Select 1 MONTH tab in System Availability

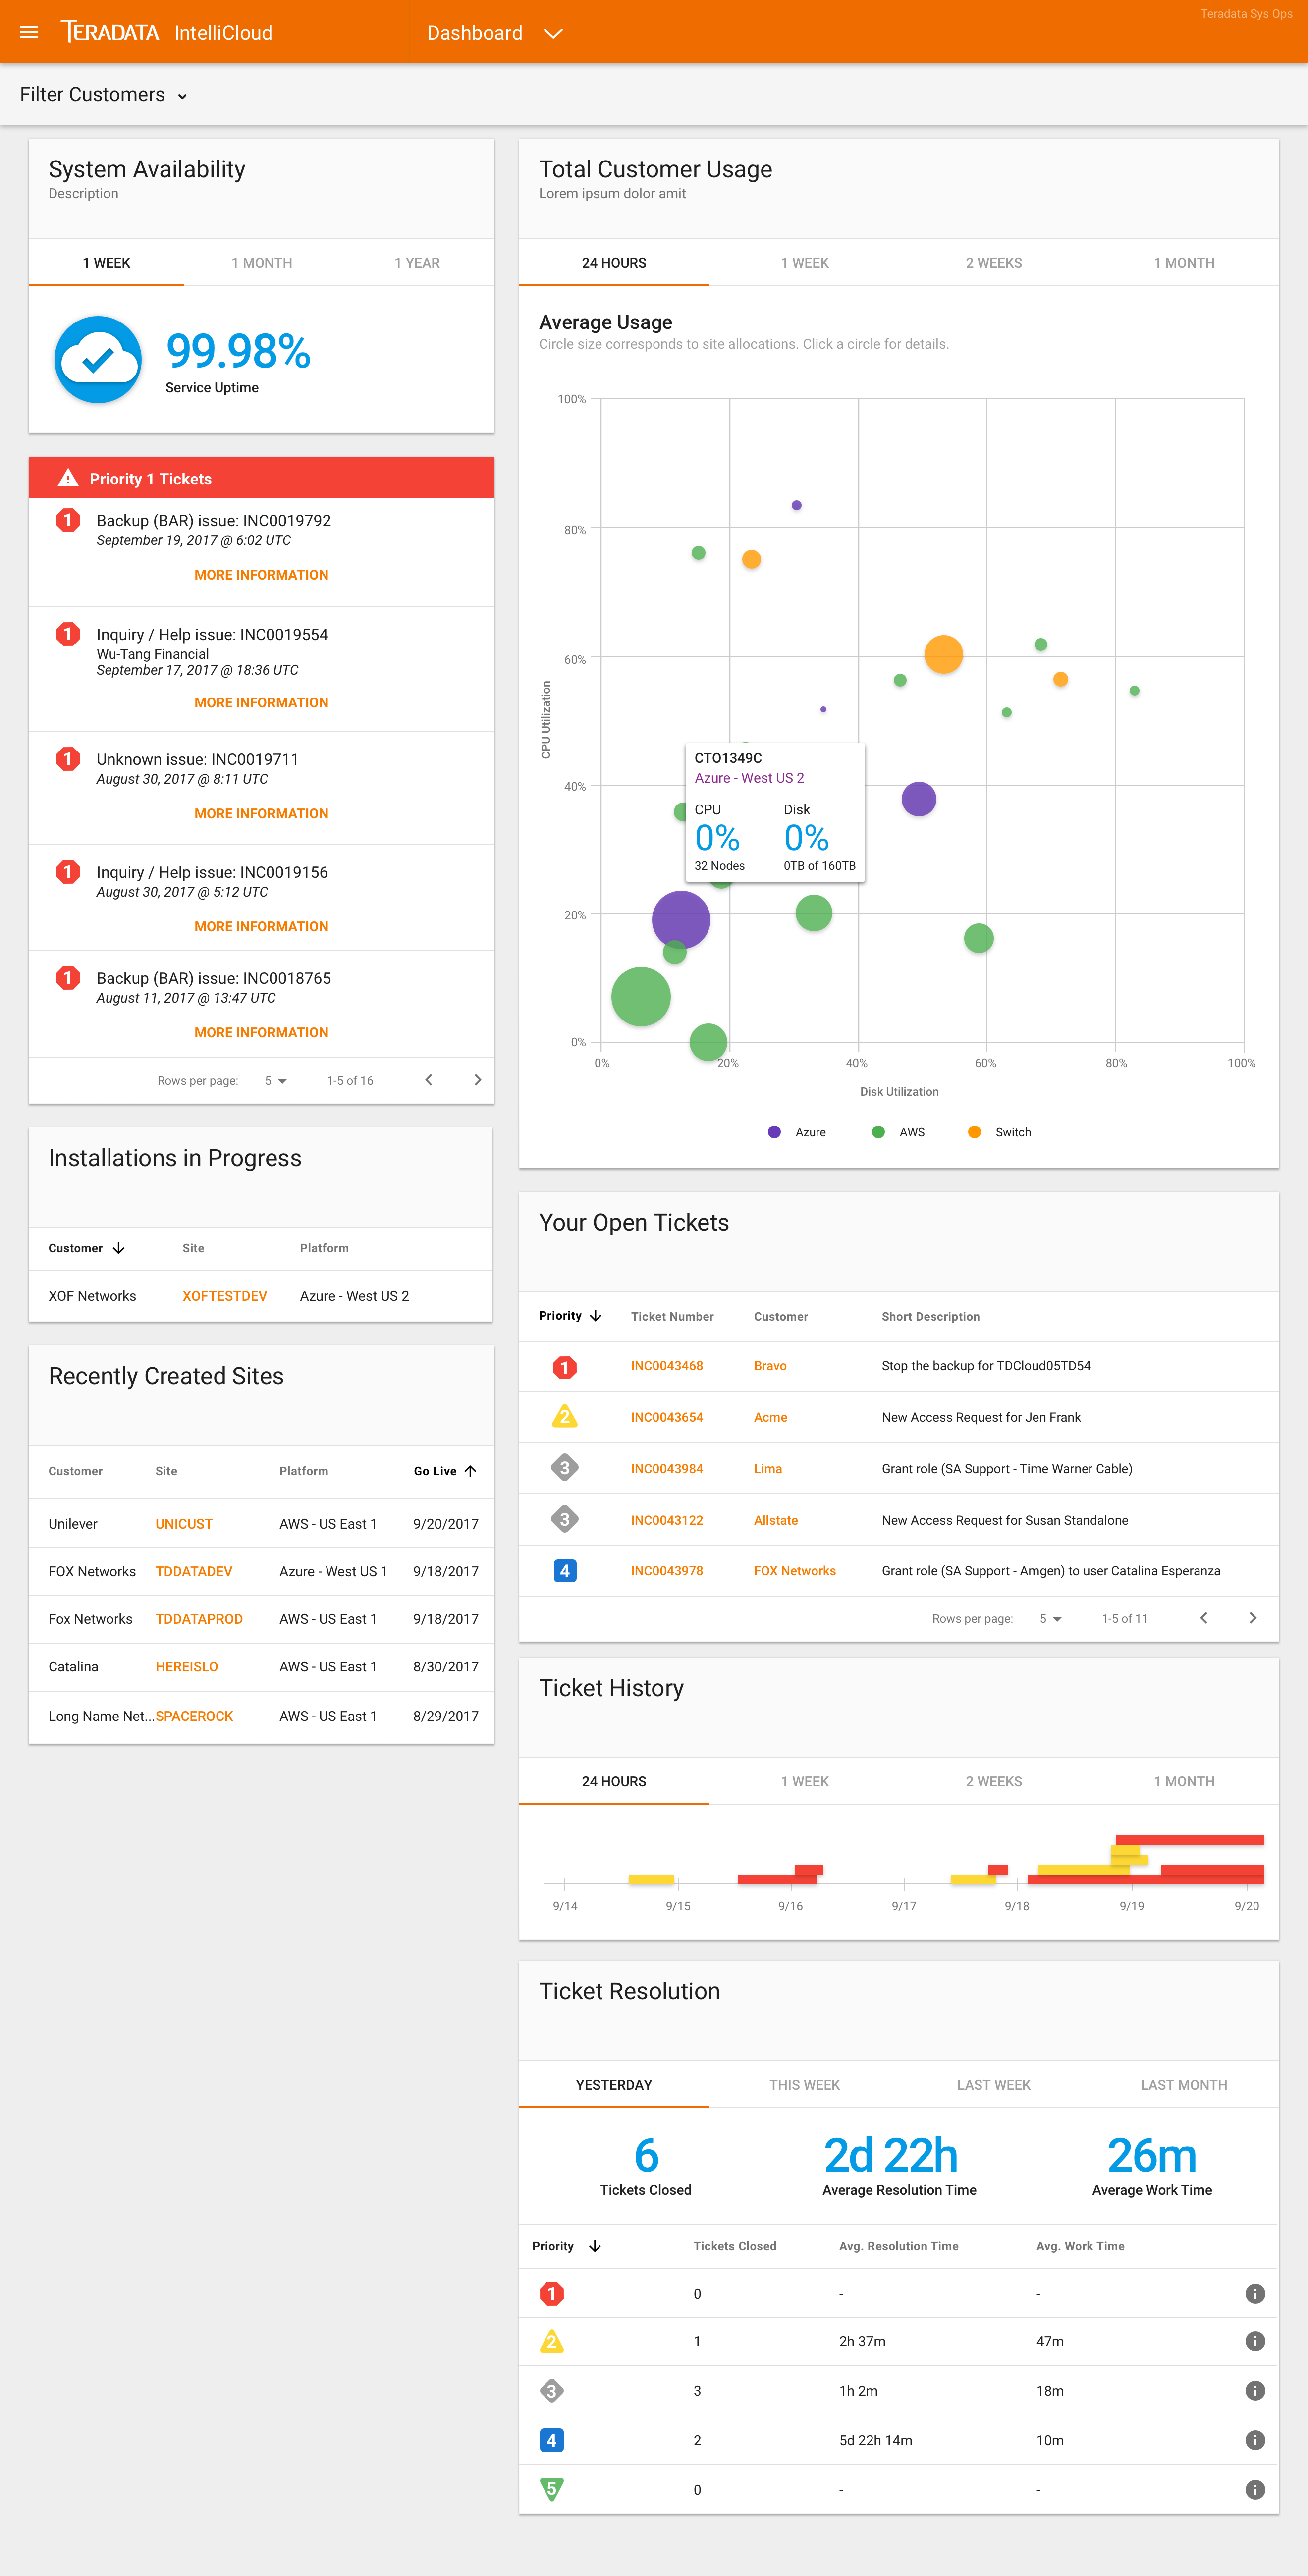(x=262, y=263)
